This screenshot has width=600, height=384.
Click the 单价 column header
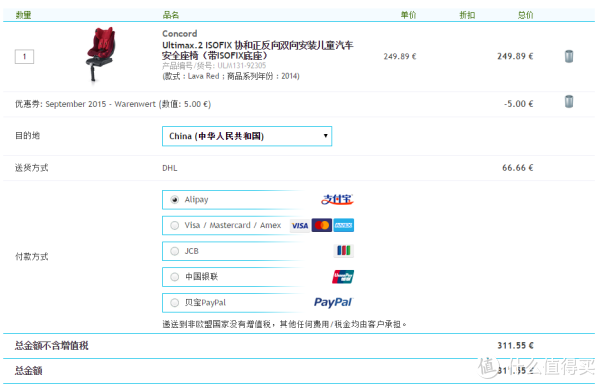click(x=408, y=15)
